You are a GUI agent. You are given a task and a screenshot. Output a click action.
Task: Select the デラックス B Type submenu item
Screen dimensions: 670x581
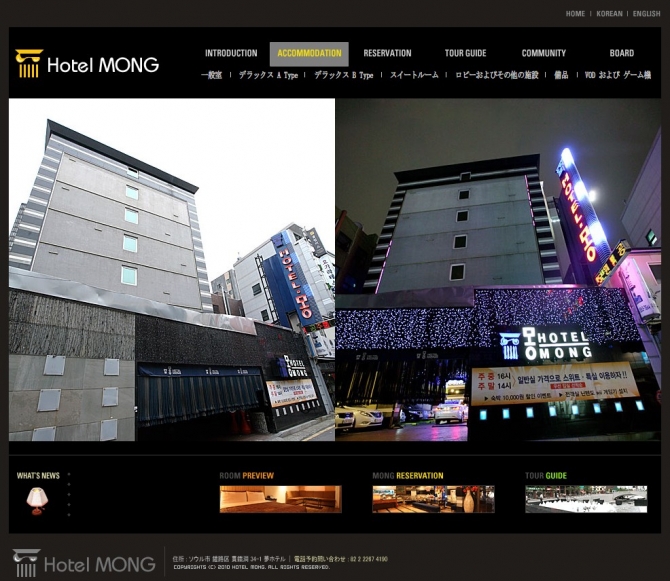pos(344,75)
